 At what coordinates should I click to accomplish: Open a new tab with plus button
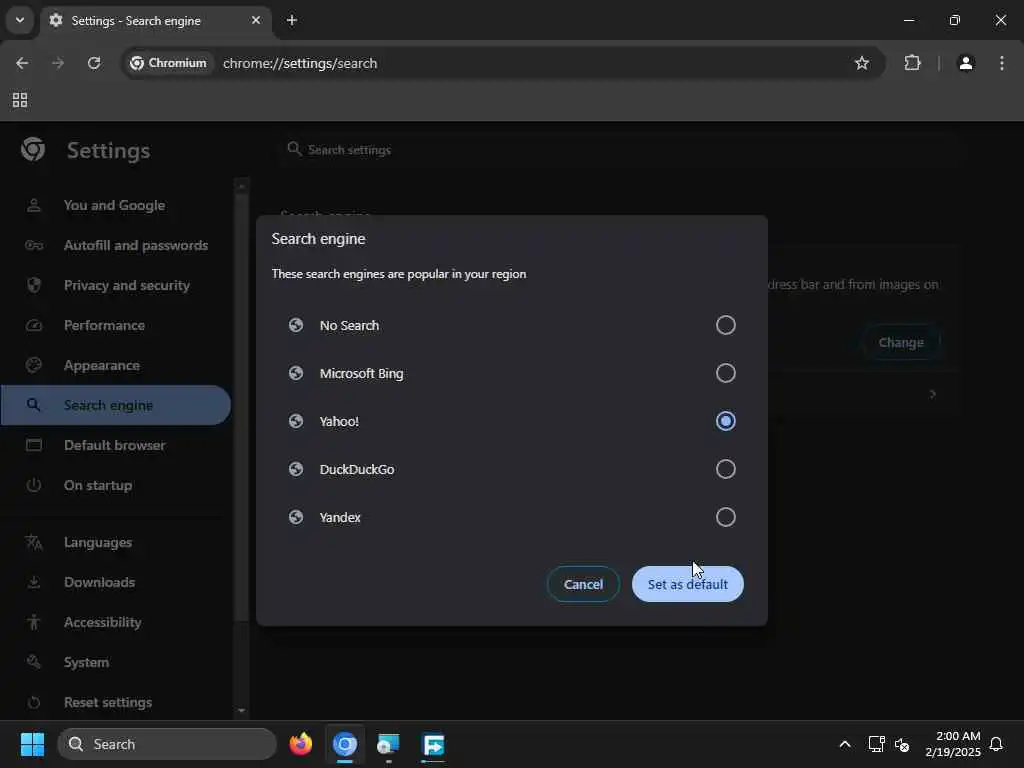(292, 20)
